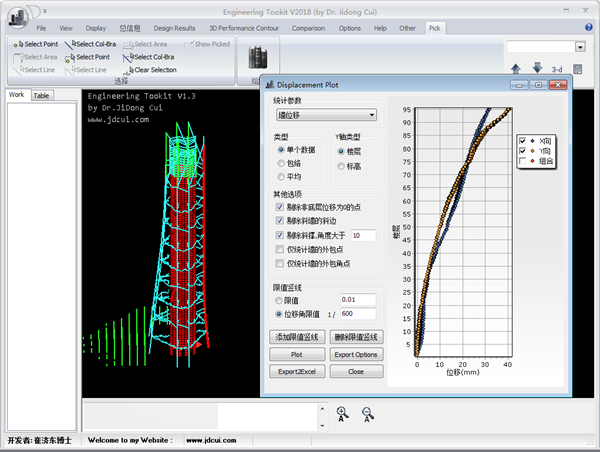Click the second-row greyed Select Area tool

(35, 57)
